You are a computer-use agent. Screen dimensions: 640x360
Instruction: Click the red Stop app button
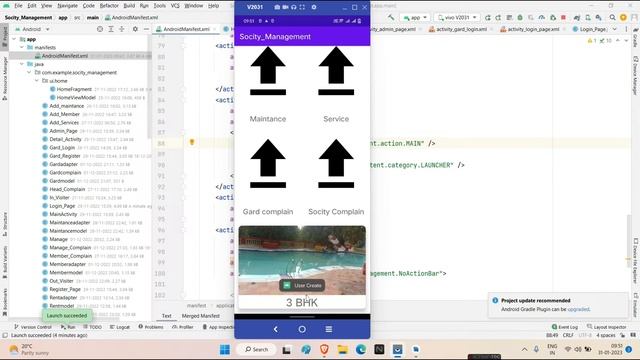pyautogui.click(x=563, y=18)
